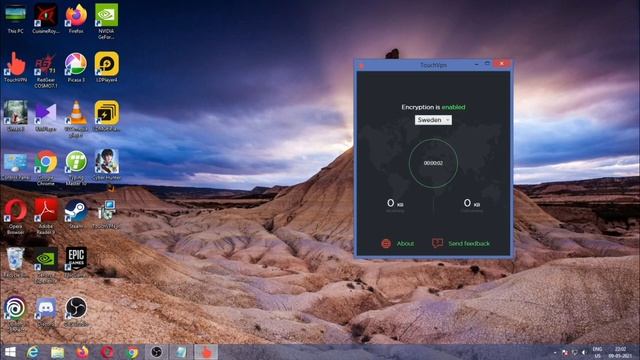
Task: Select the purple play-arrow desktop shortcut
Action: [x=45, y=116]
